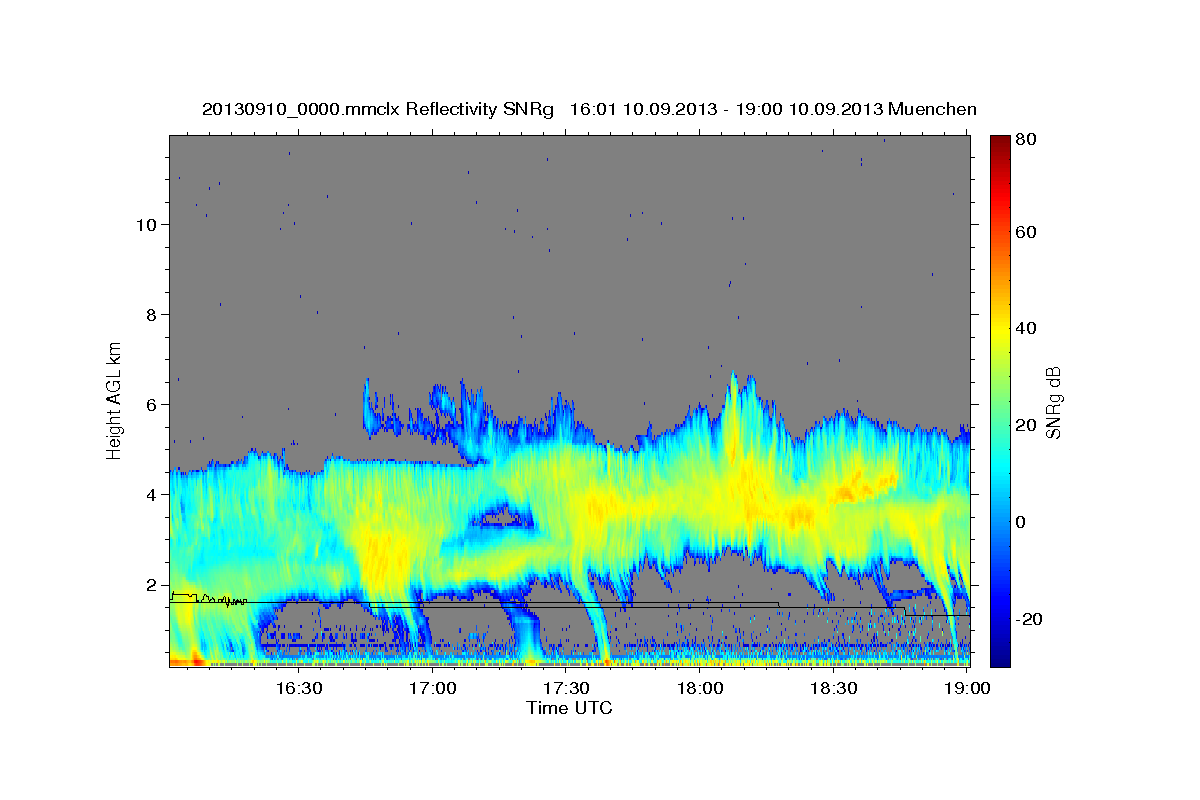This screenshot has width=1200, height=800.
Task: Click the colorbar value 60
Action: click(x=1025, y=232)
